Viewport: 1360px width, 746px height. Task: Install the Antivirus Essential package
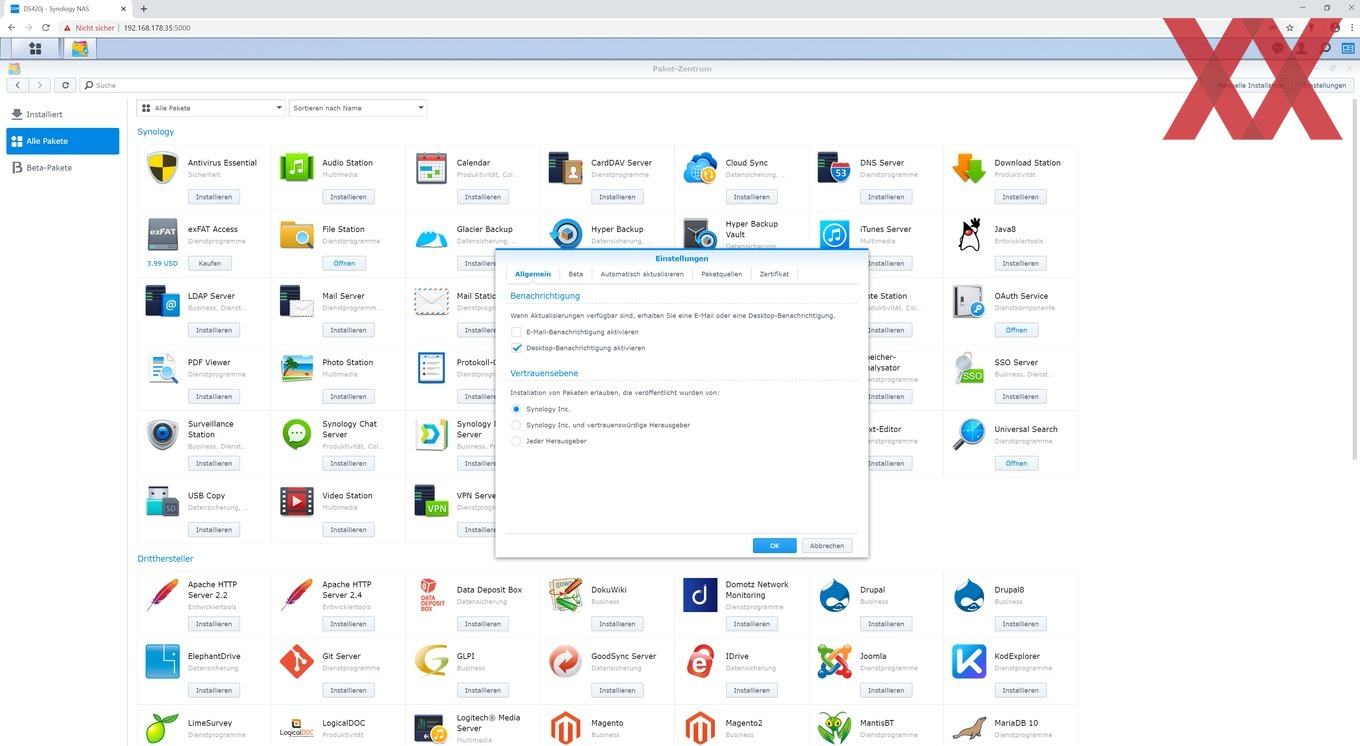click(214, 197)
